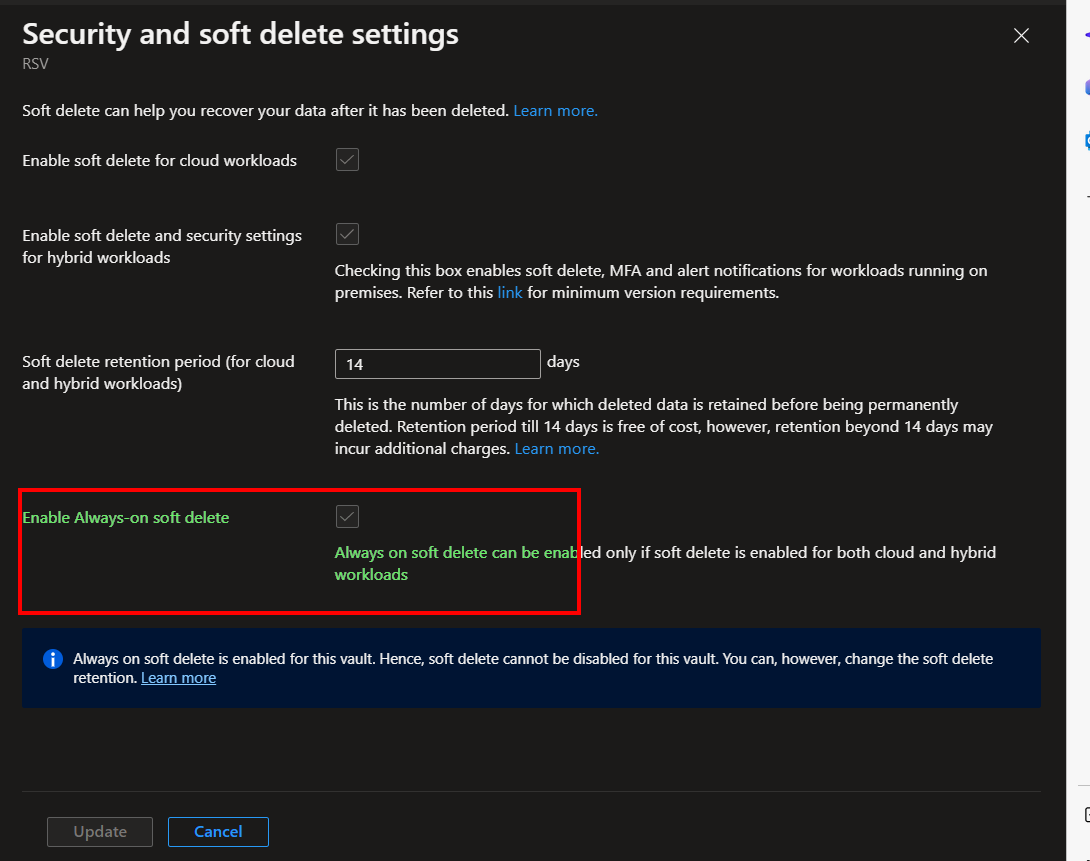This screenshot has width=1090, height=861.
Task: Follow Learn more in the info banner
Action: [x=178, y=677]
